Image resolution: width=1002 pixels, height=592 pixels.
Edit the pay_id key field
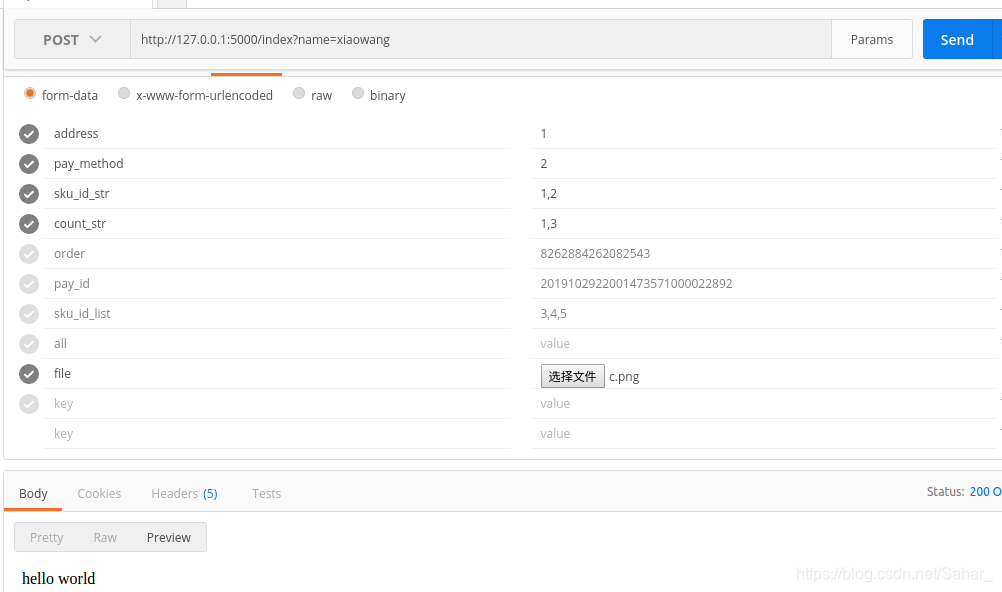277,284
